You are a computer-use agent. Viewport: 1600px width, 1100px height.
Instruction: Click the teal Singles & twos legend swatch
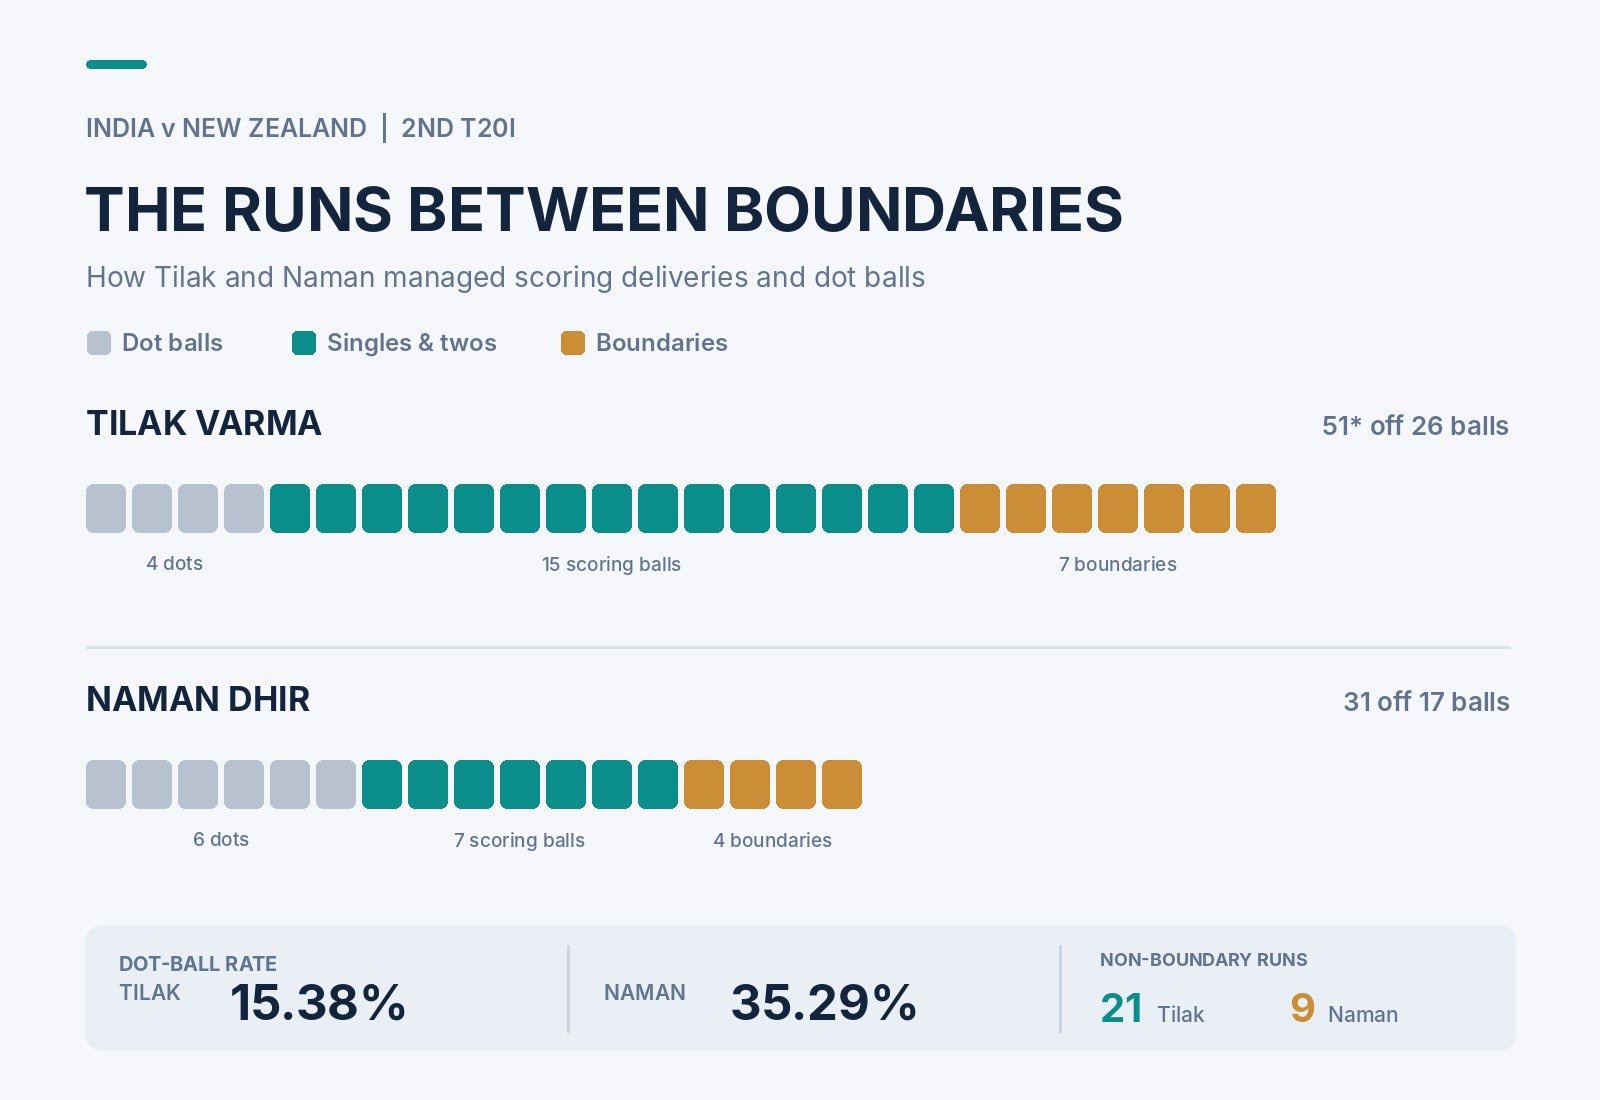304,343
